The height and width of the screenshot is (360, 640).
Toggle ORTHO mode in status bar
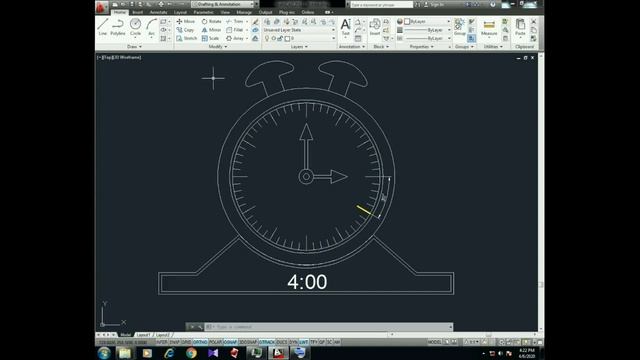coord(200,342)
